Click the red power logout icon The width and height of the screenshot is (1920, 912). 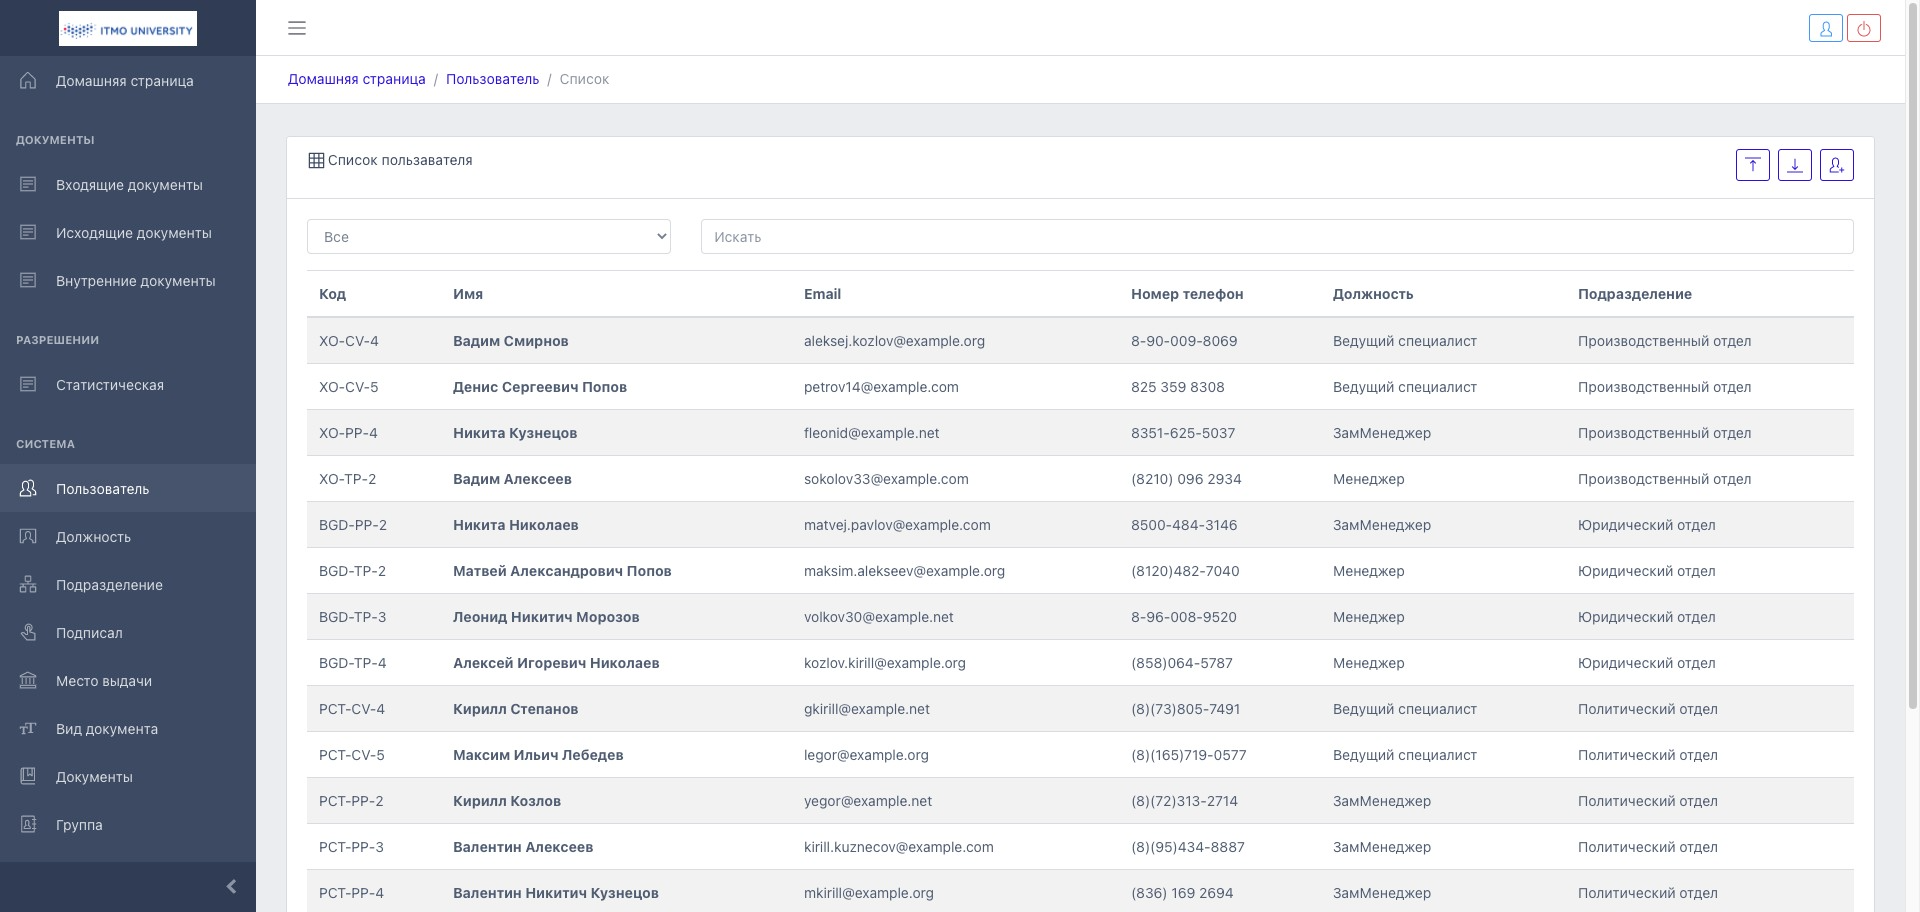[x=1864, y=28]
